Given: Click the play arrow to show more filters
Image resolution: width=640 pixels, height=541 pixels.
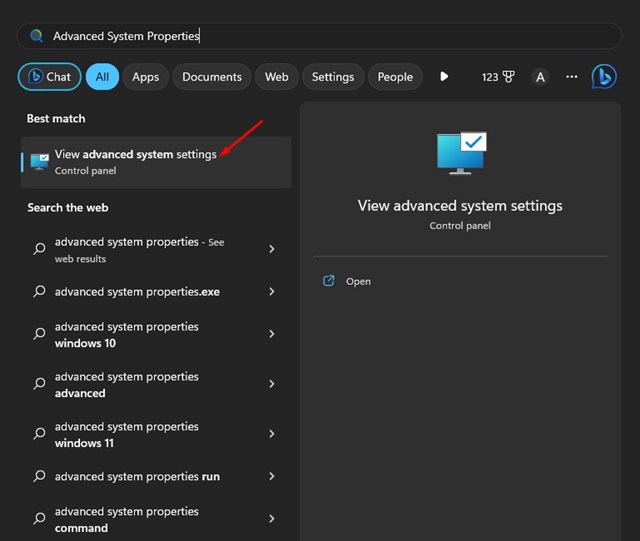Looking at the screenshot, I should coord(444,77).
